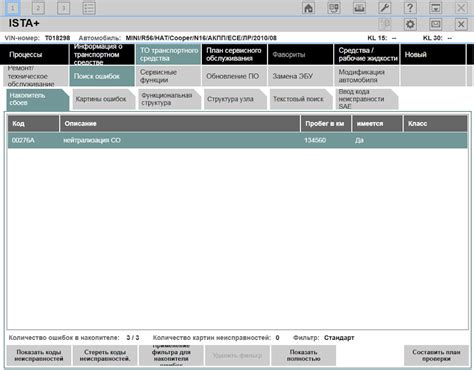474x370 pixels.
Task: Select session tab number 2 icon
Action: click(x=38, y=8)
